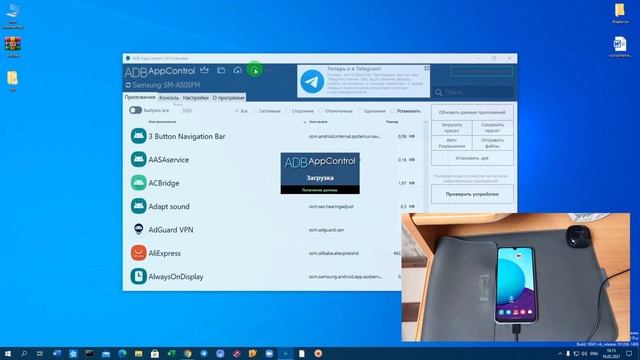The image size is (640, 360).
Task: Click the "AlwaysOnDisplay" app name
Action: 176,277
